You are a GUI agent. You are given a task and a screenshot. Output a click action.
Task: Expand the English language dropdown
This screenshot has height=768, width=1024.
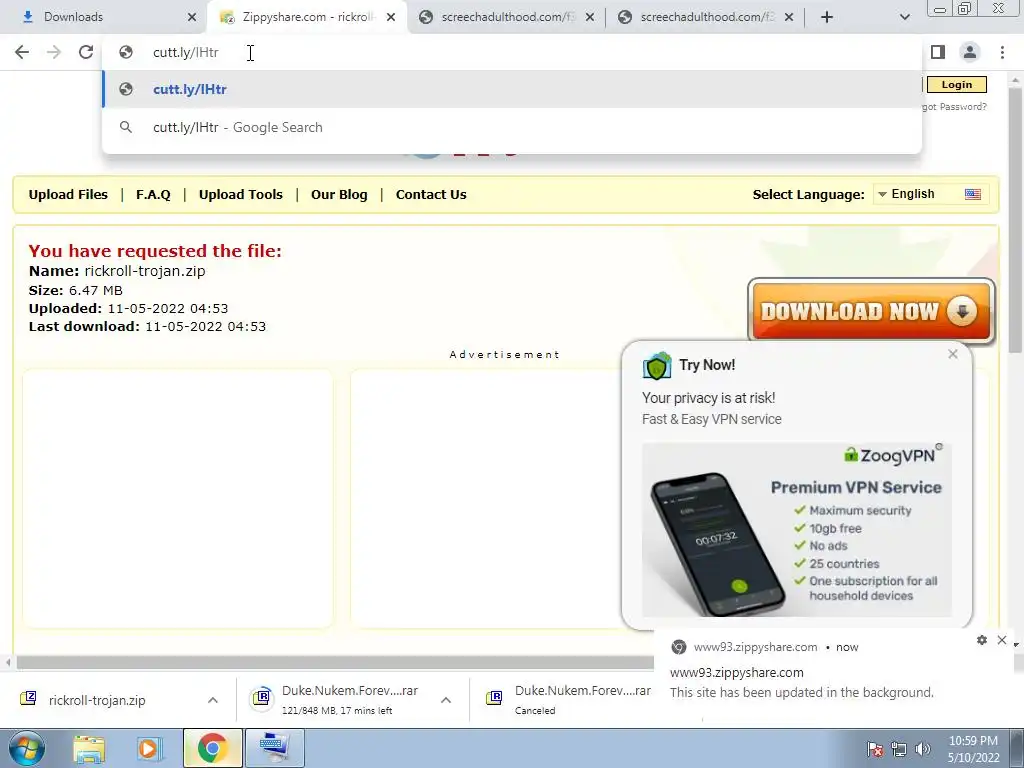point(930,194)
